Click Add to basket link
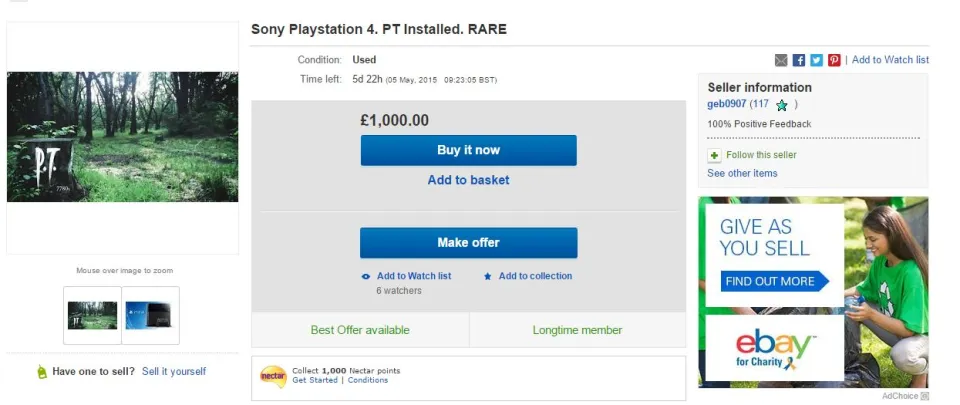This screenshot has height=405, width=960. click(468, 180)
